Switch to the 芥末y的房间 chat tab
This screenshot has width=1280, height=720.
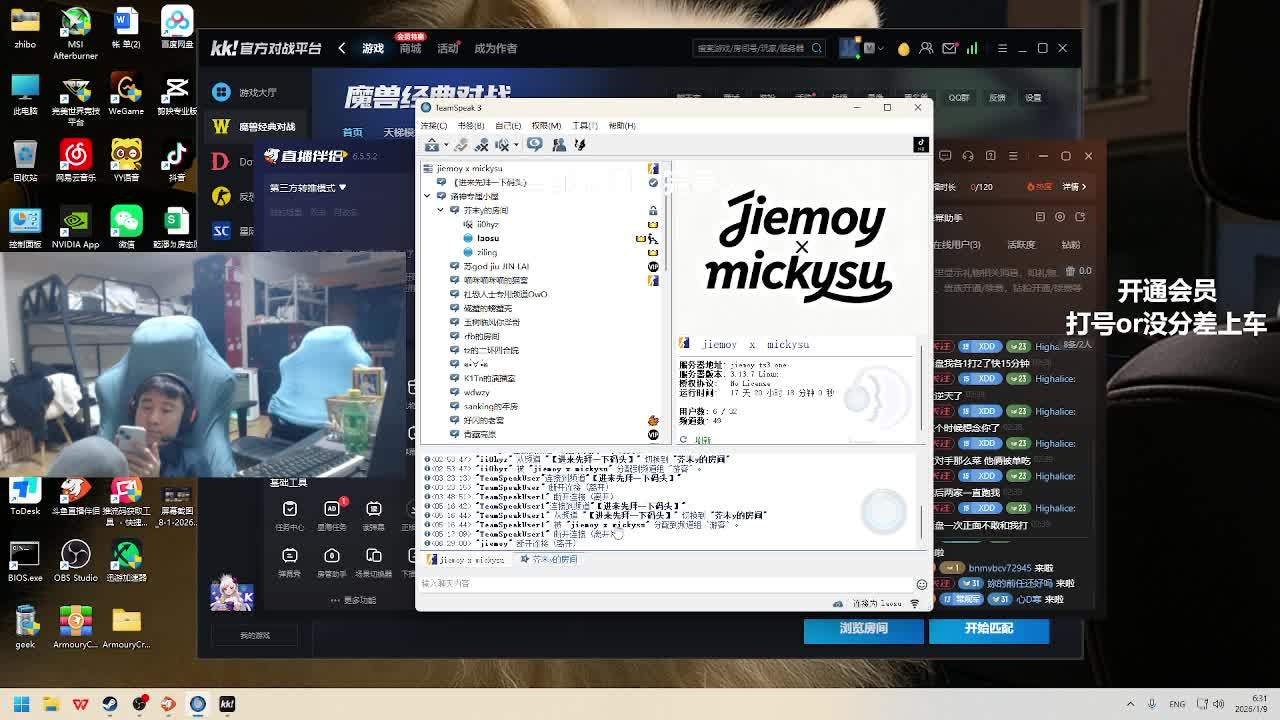[x=549, y=560]
